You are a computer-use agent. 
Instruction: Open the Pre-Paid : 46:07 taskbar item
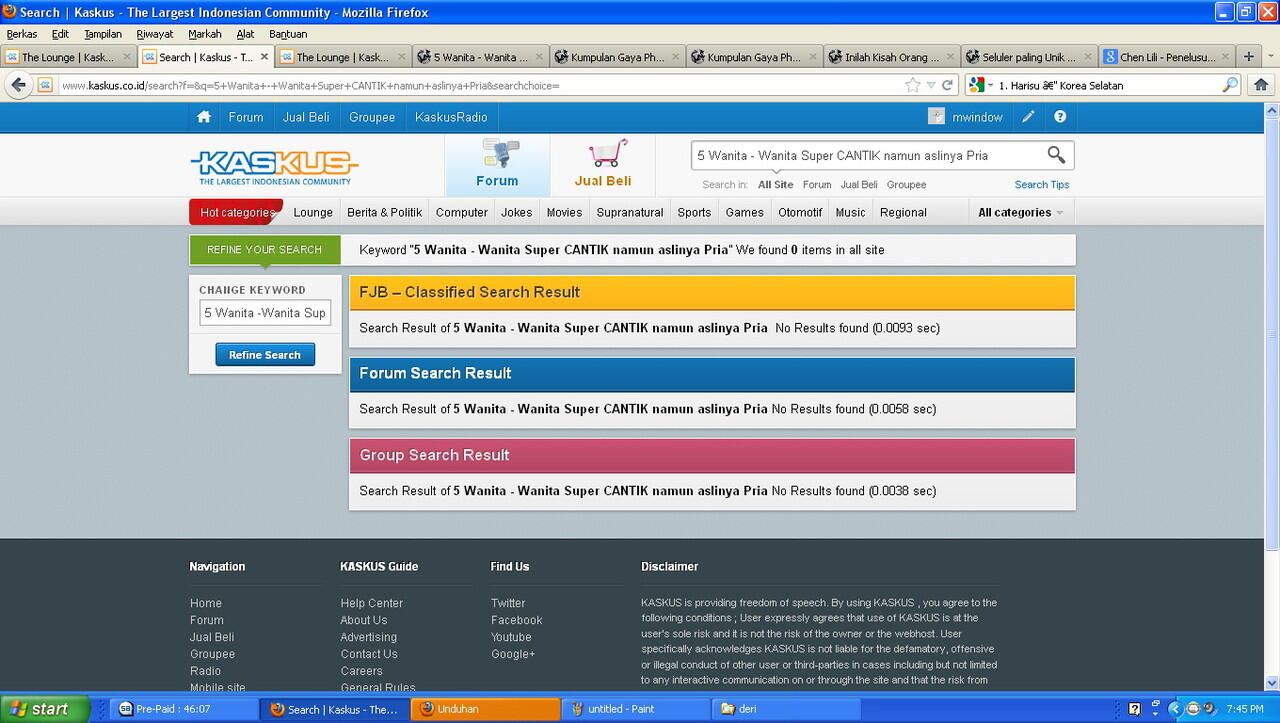point(183,709)
